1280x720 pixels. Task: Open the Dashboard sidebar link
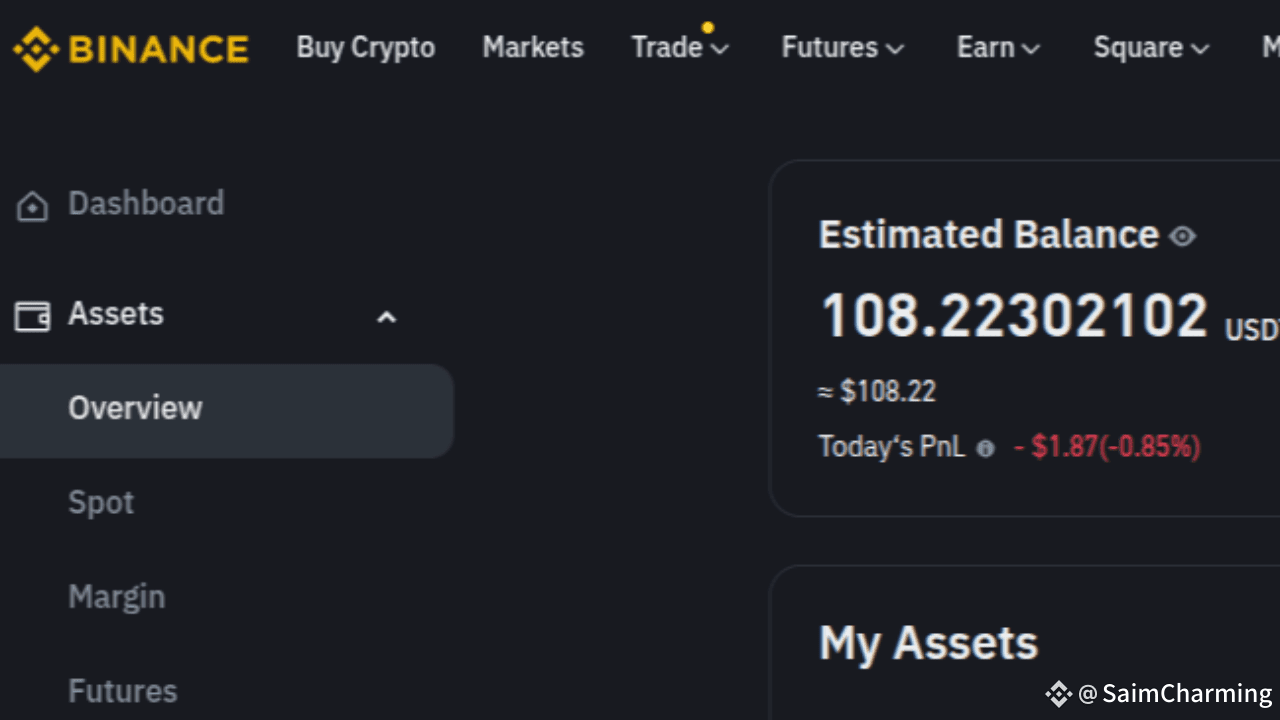click(146, 204)
